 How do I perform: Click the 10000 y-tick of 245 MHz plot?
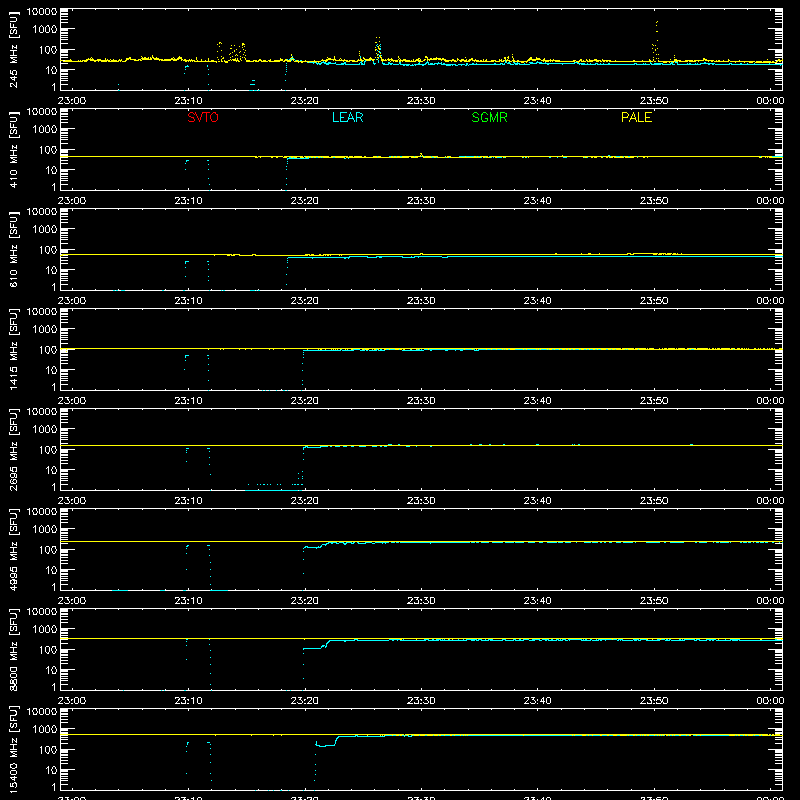pos(42,12)
